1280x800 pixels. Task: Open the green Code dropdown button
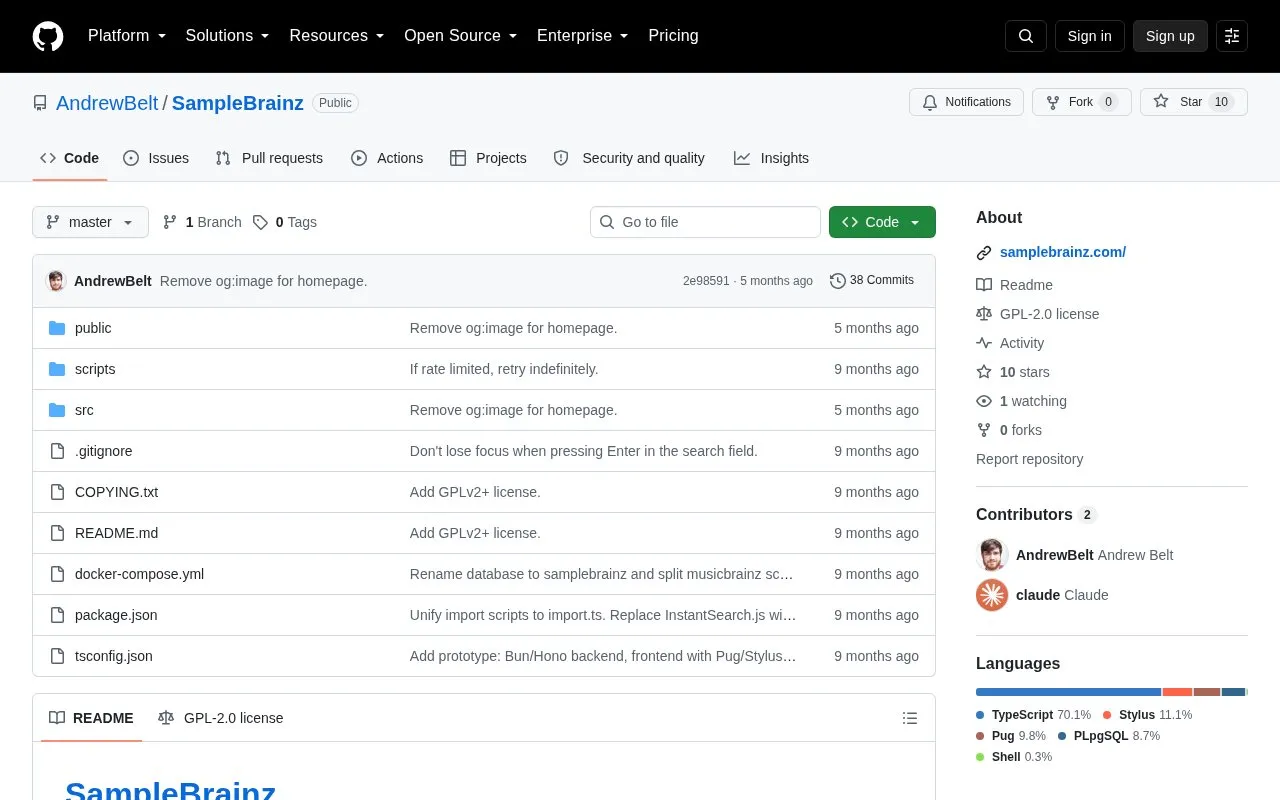click(882, 222)
